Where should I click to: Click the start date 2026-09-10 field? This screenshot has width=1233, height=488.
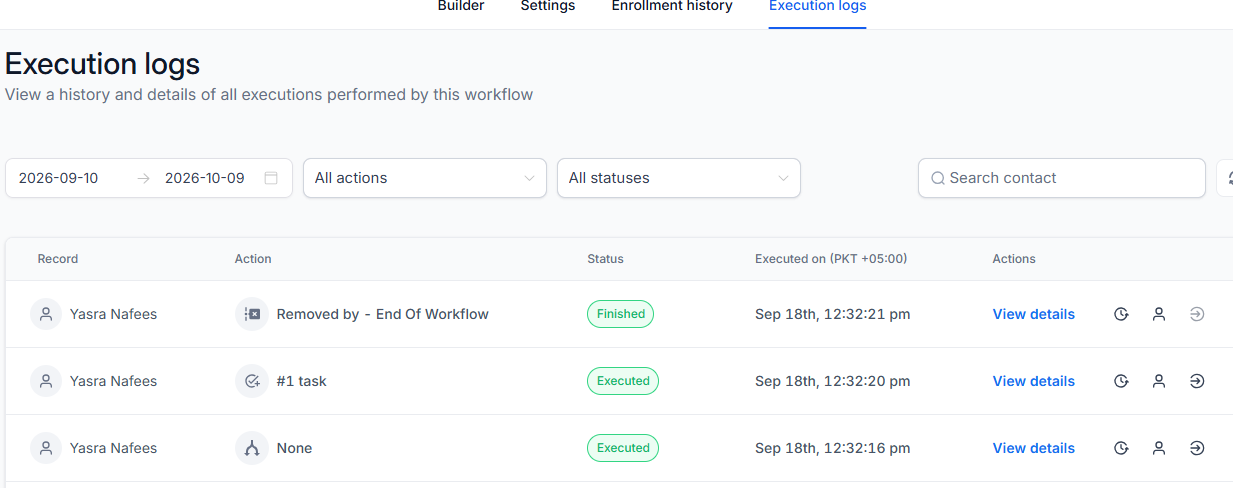pyautogui.click(x=58, y=178)
